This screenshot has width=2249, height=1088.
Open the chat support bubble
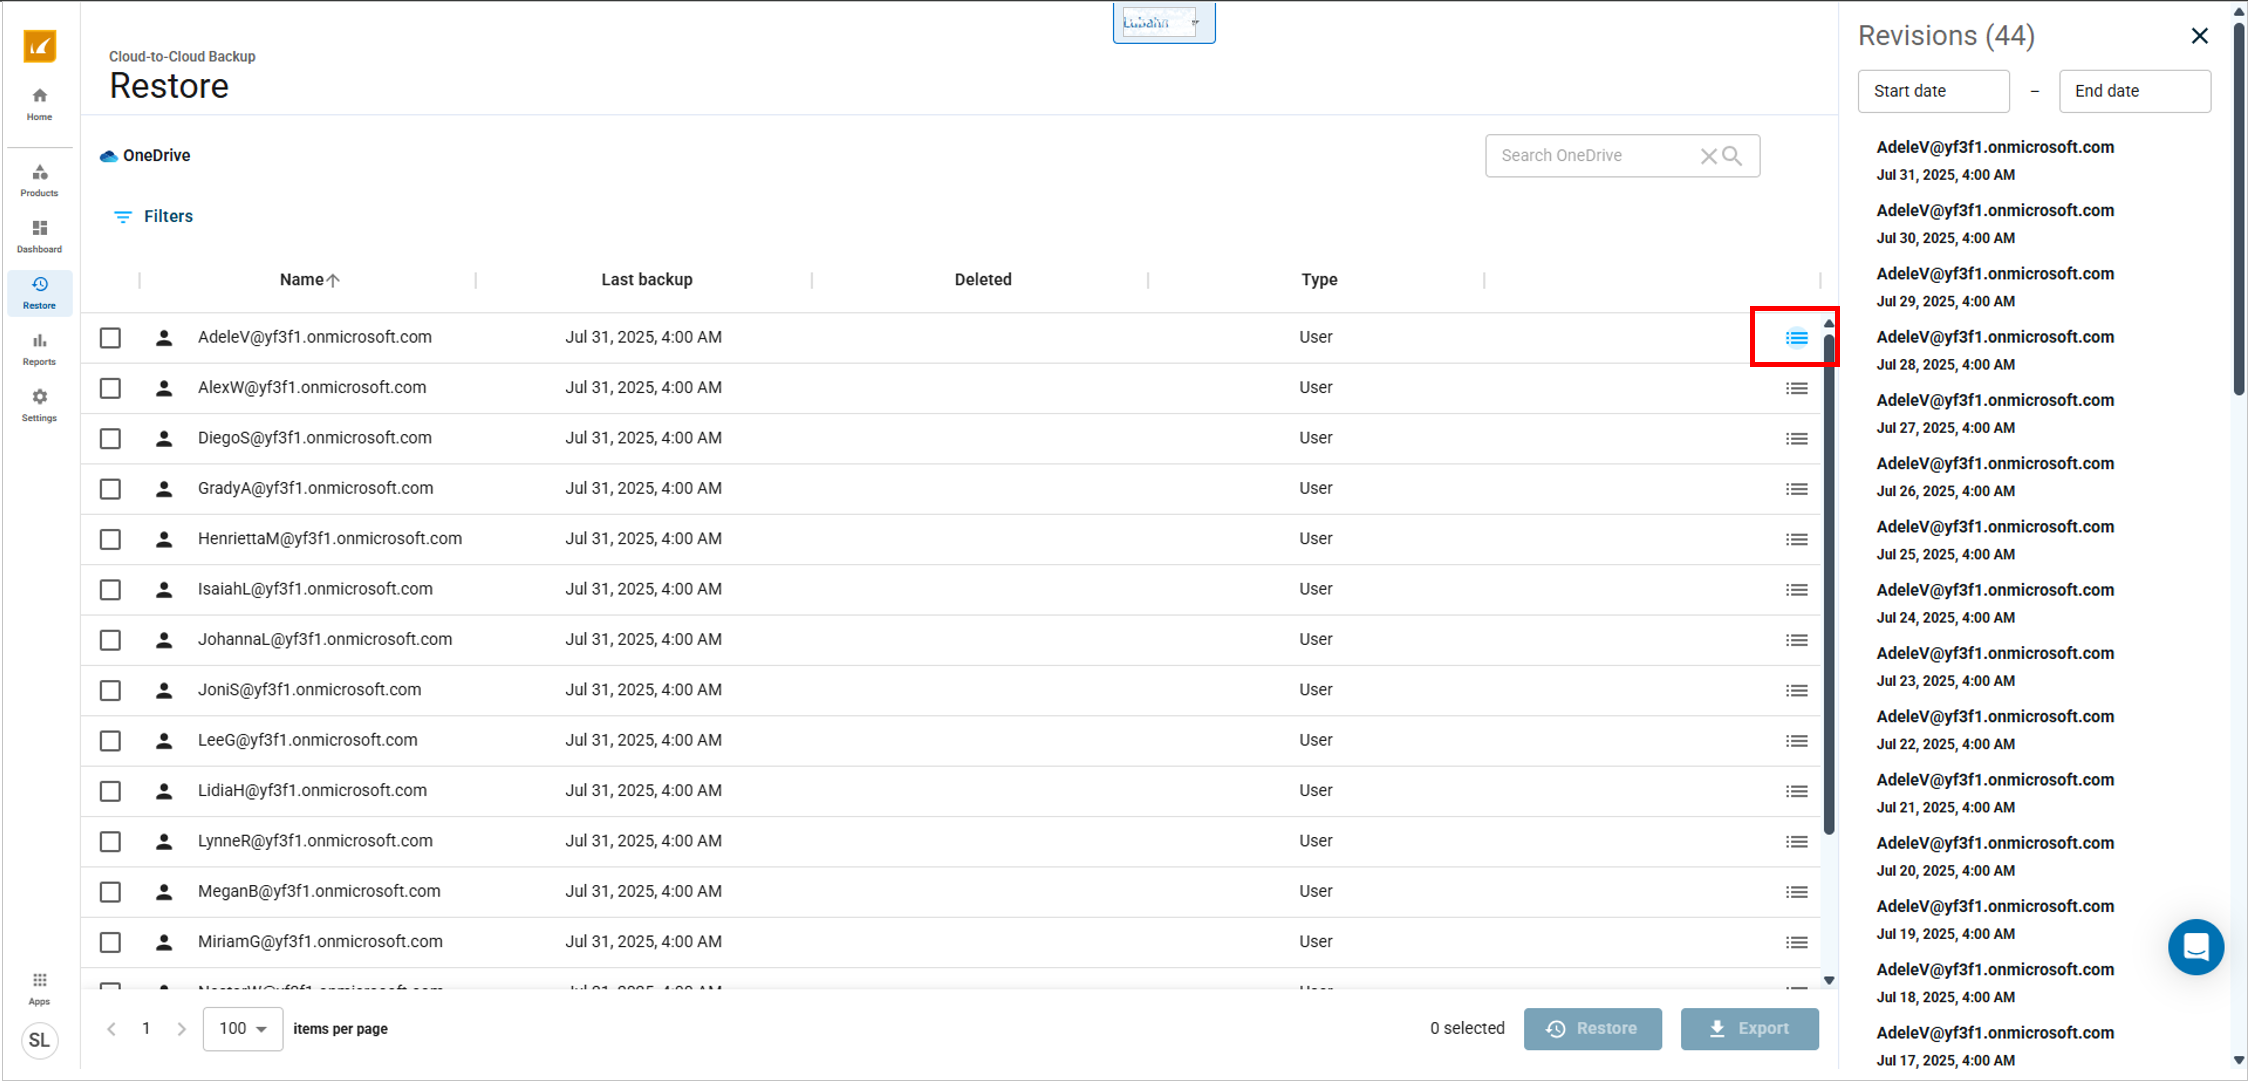pyautogui.click(x=2196, y=947)
